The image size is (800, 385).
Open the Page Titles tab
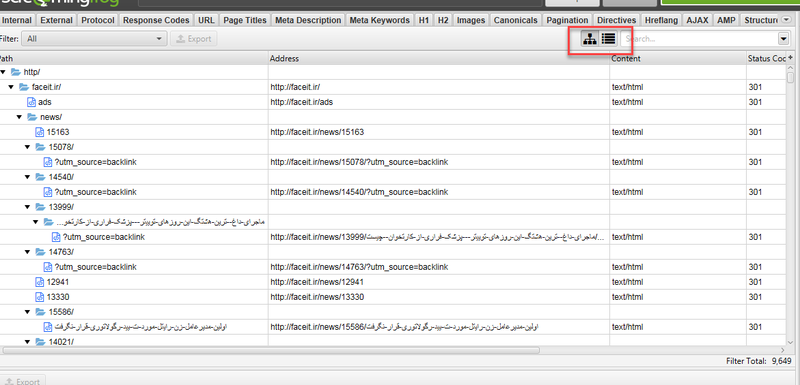[245, 20]
